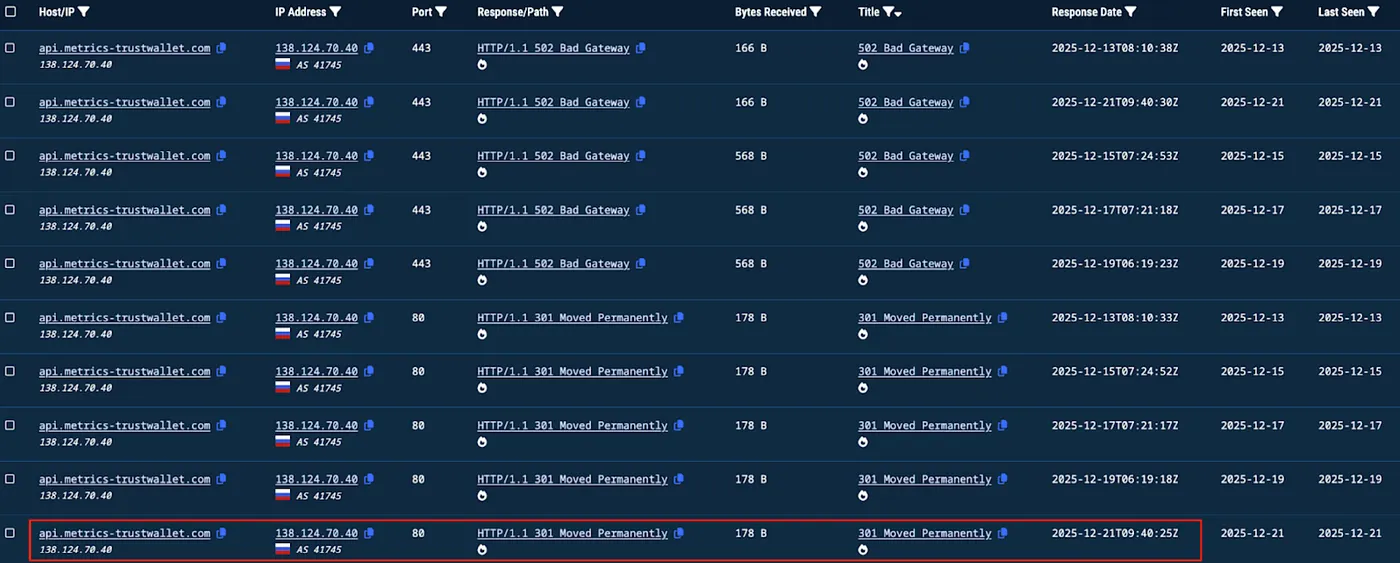Open the Host/IP column filter

pos(83,12)
